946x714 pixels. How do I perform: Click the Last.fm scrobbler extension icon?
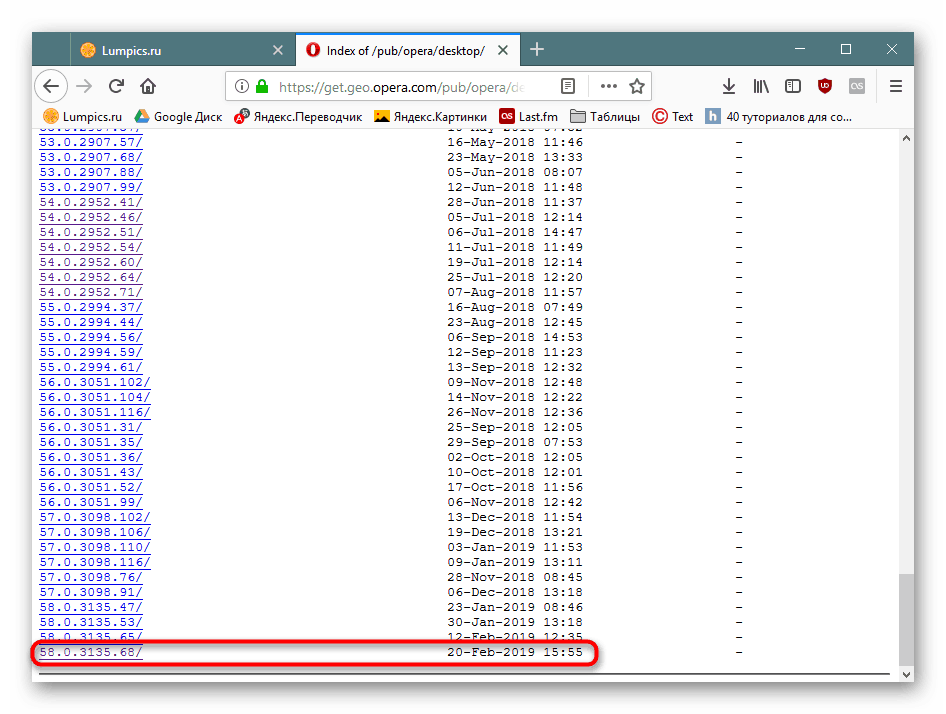pyautogui.click(x=857, y=86)
